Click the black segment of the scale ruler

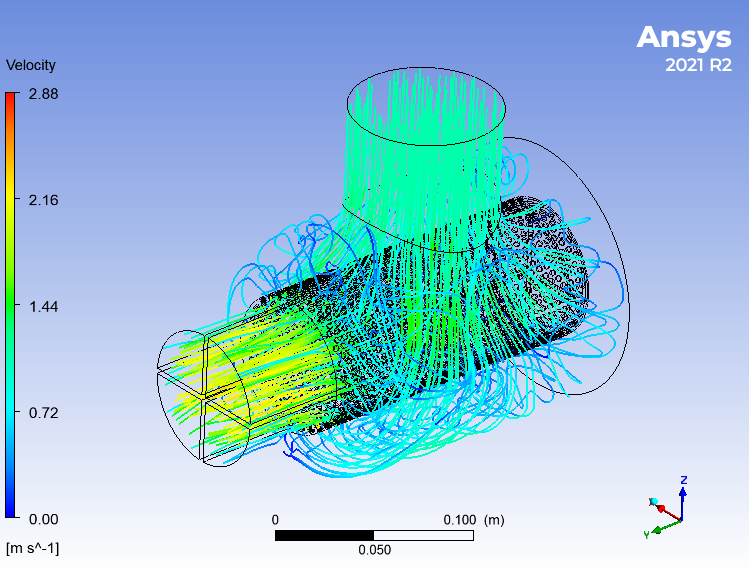click(x=324, y=536)
